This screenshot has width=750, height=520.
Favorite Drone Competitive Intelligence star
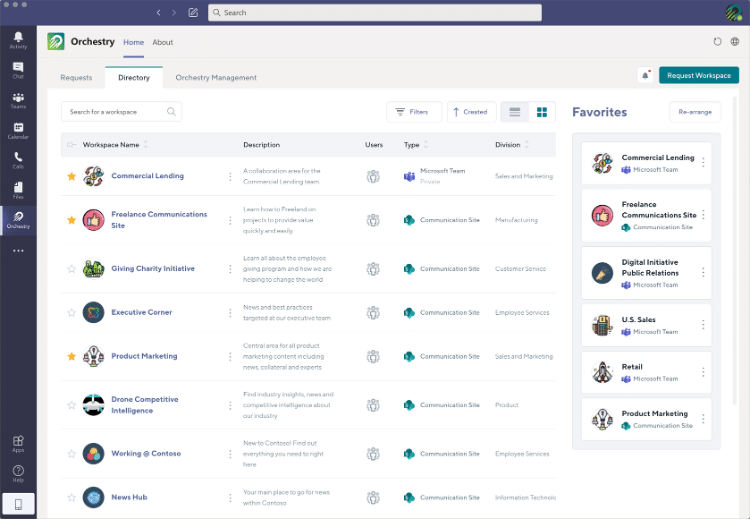pos(72,405)
